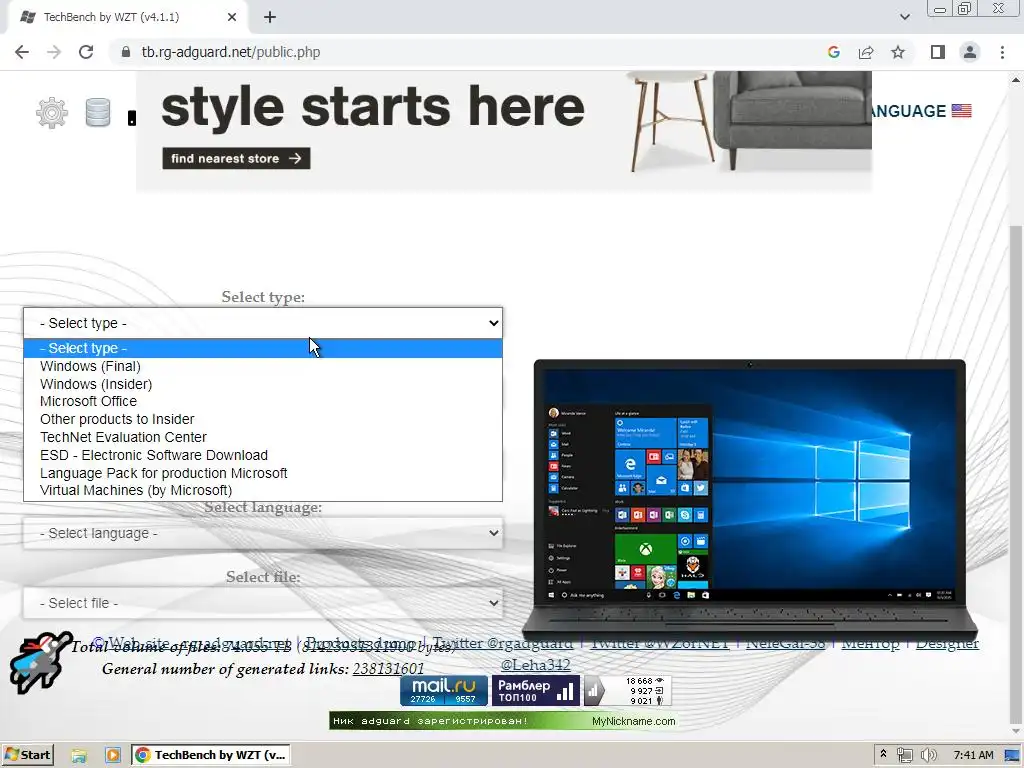Click the scrollbar up arrow
Image resolution: width=1024 pixels, height=768 pixels.
pos(1016,80)
